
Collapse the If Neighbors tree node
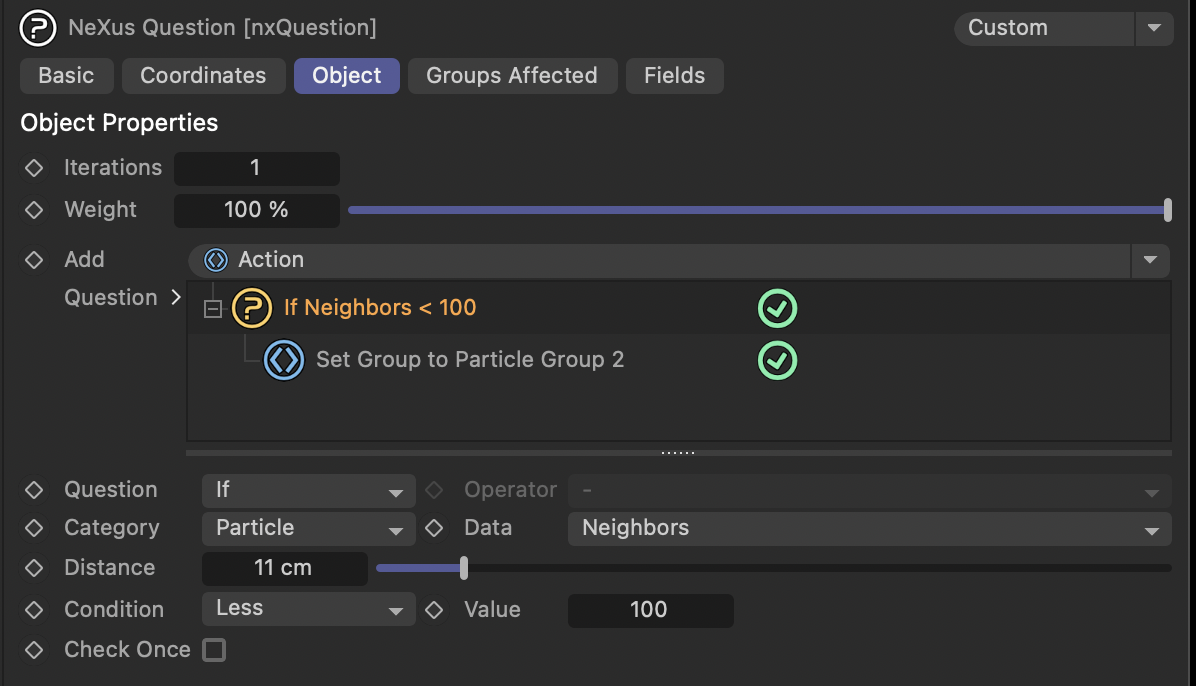coord(212,309)
